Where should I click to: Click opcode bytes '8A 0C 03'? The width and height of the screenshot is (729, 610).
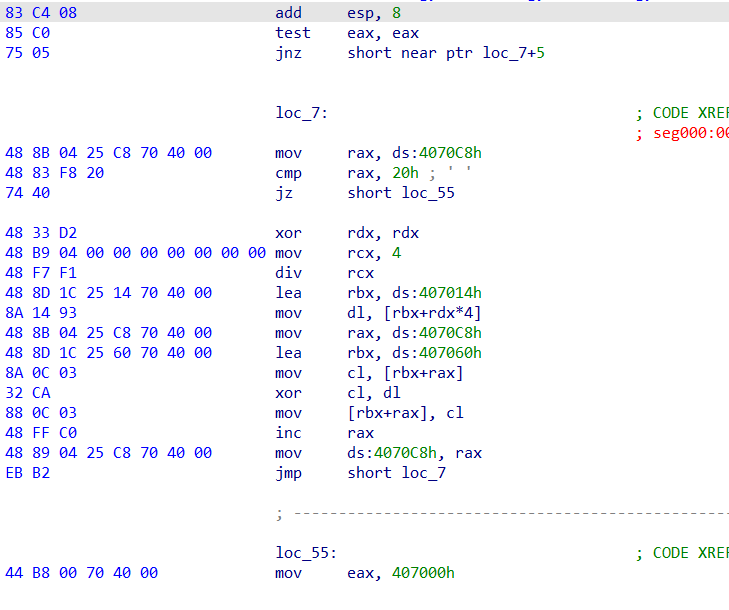pyautogui.click(x=41, y=373)
